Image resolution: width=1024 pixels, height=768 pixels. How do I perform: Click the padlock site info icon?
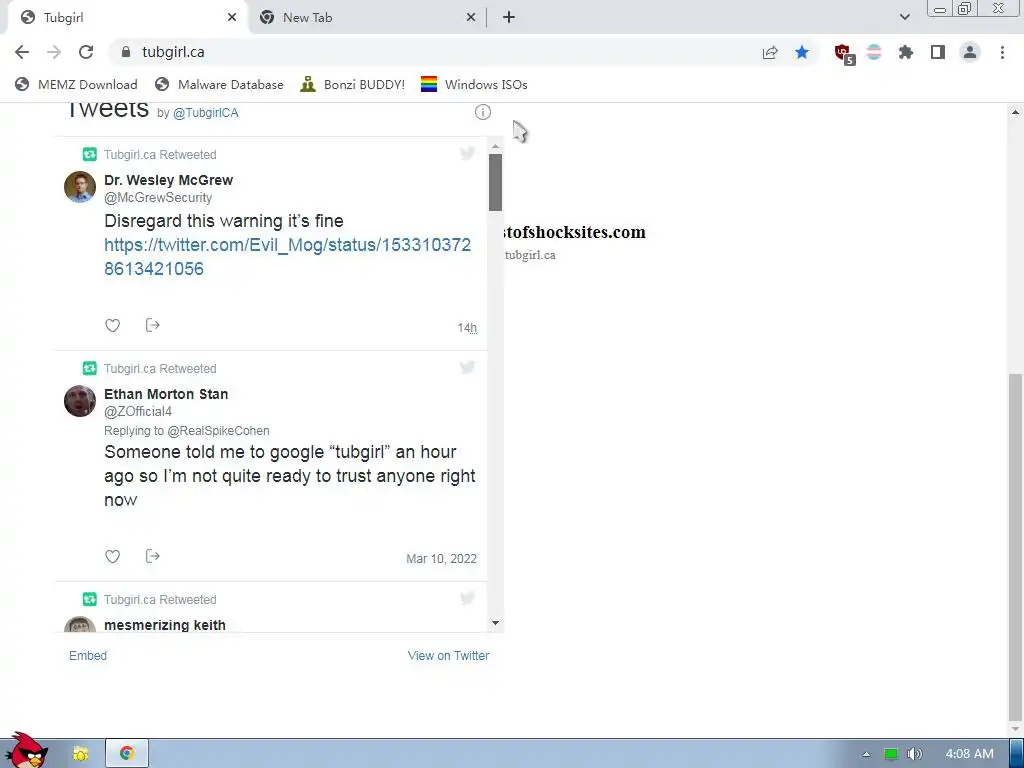coord(126,52)
